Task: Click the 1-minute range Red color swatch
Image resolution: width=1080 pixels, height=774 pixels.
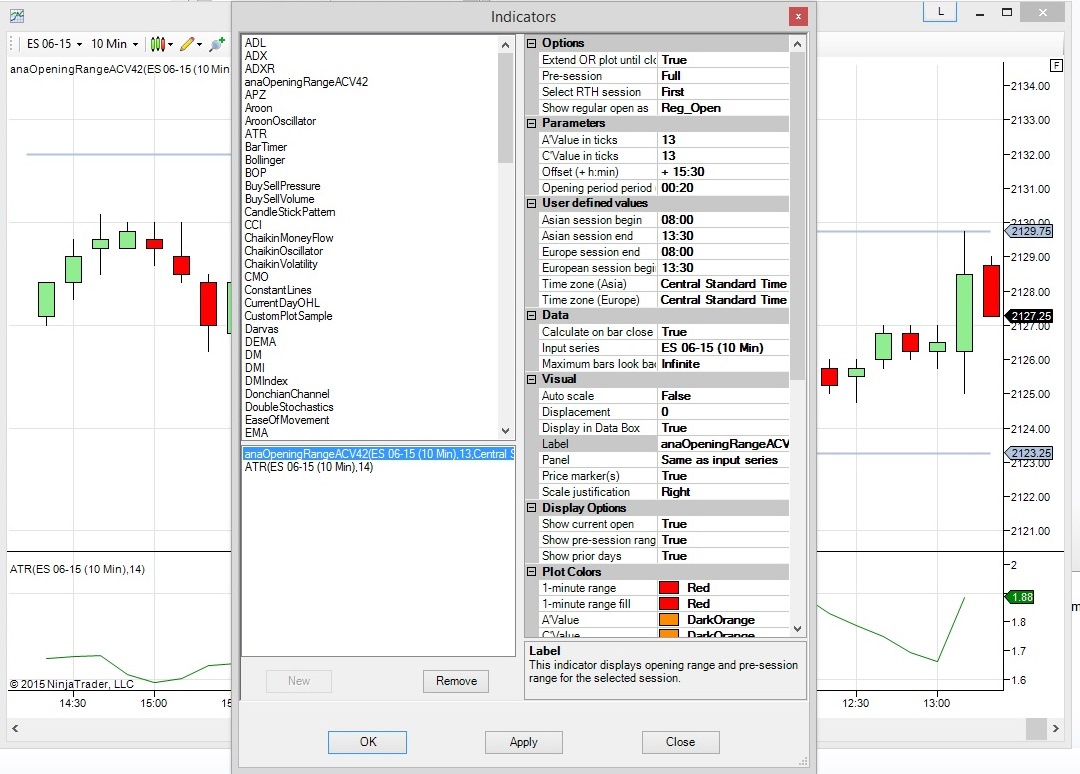Action: 669,588
